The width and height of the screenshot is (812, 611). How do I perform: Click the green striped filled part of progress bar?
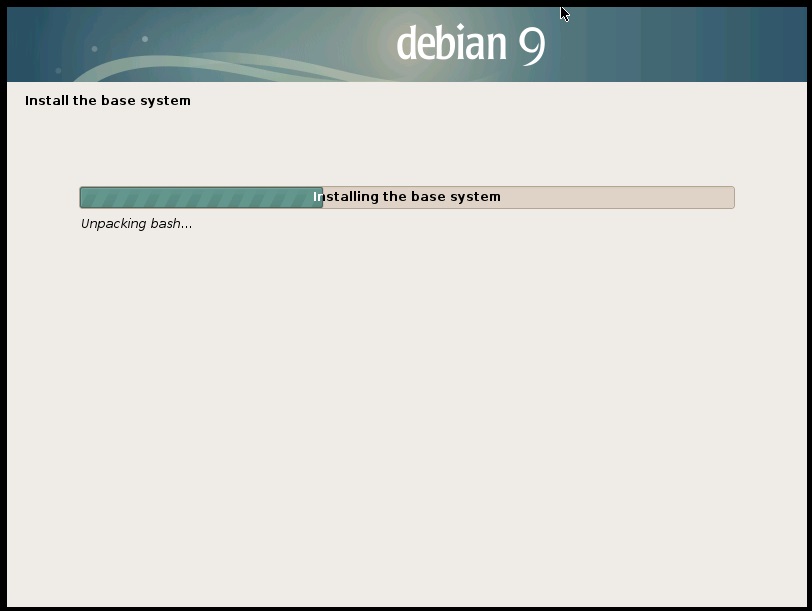(200, 197)
